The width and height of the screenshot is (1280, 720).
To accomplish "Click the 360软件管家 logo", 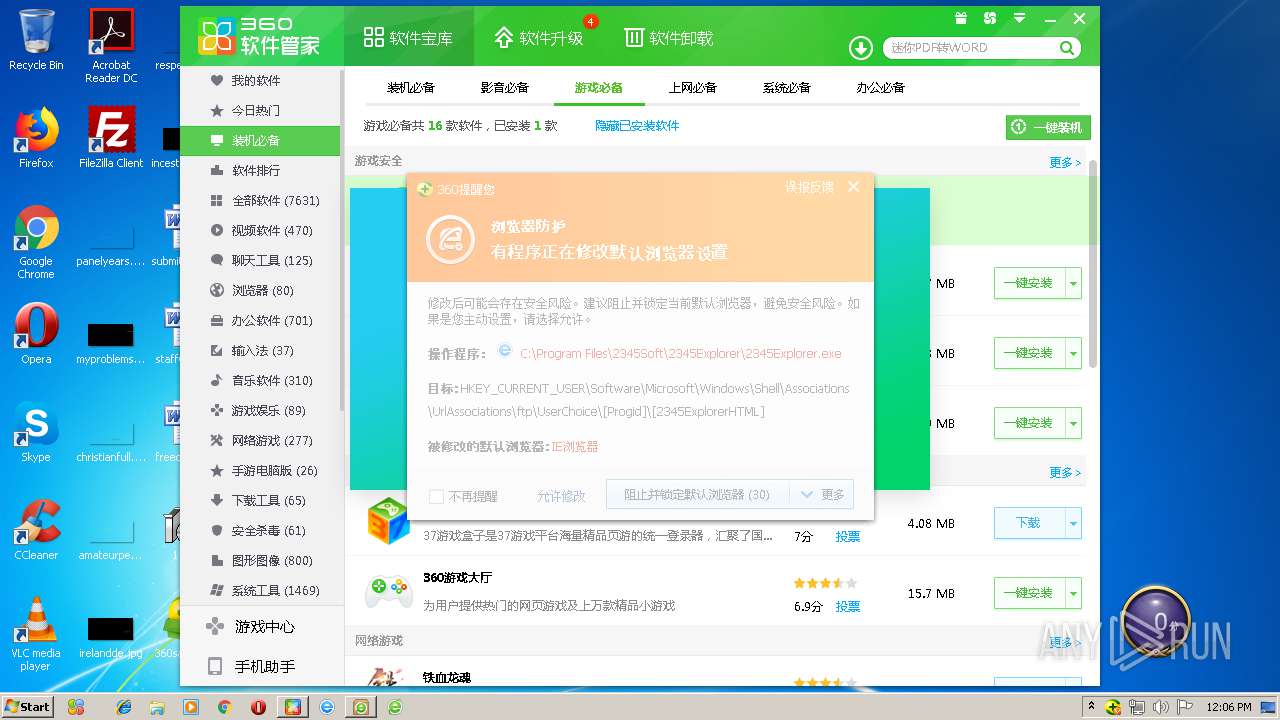I will (260, 36).
